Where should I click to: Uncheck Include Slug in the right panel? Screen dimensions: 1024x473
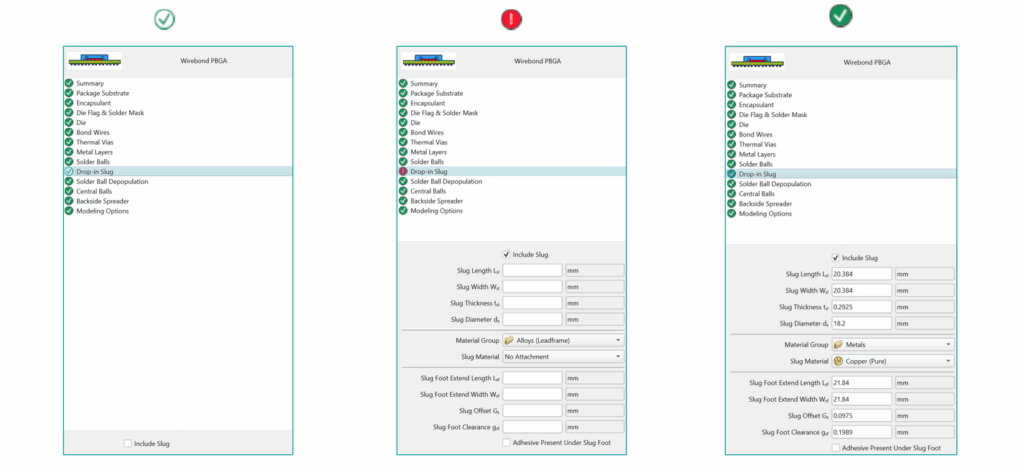pos(836,258)
